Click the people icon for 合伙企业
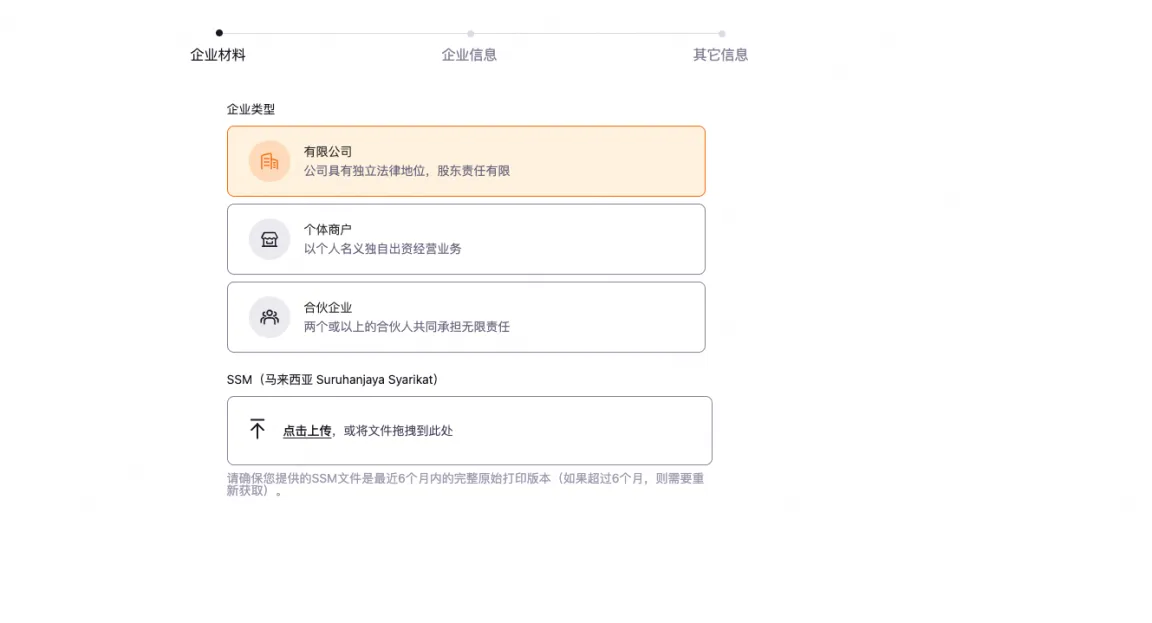 pyautogui.click(x=269, y=317)
